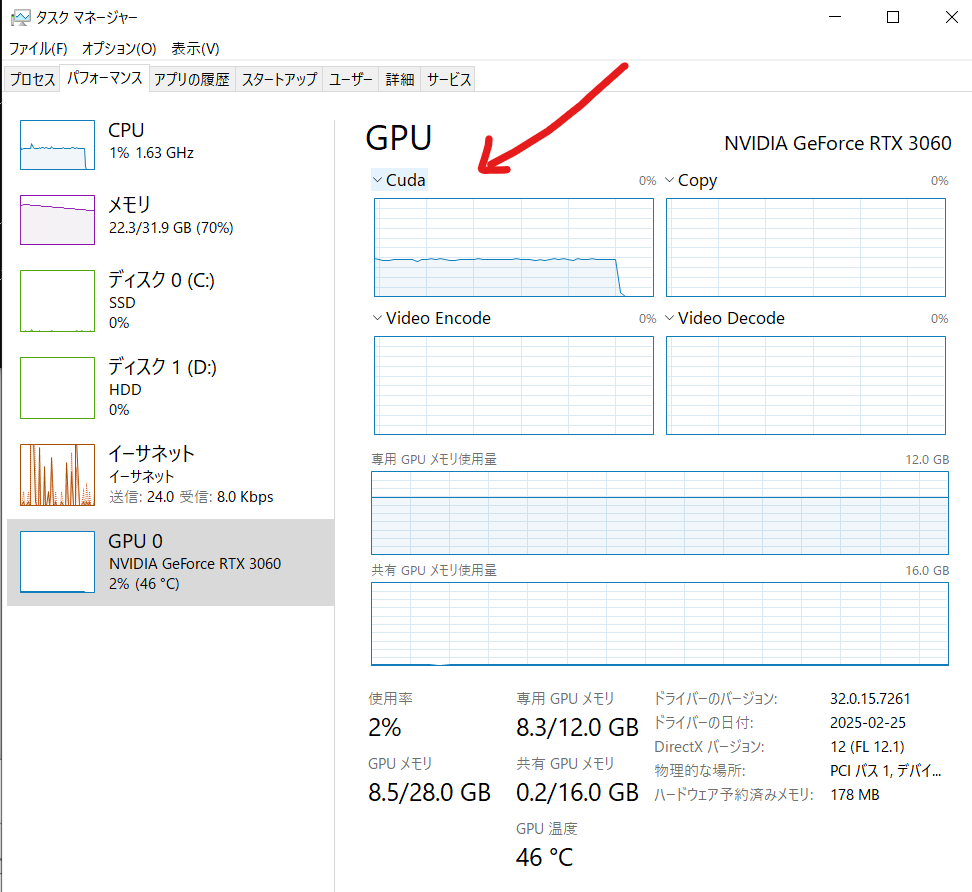Screen dimensions: 972x892
Task: Switch to the サービス tab
Action: pyautogui.click(x=448, y=79)
